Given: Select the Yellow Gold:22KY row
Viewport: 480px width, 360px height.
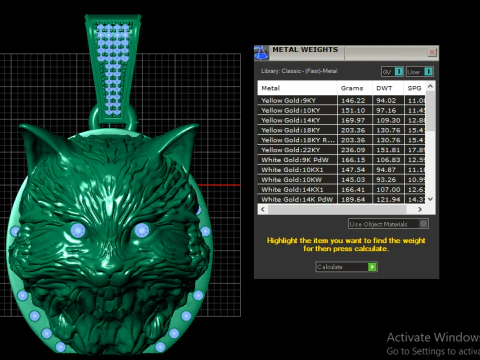Looking at the screenshot, I should [341, 150].
